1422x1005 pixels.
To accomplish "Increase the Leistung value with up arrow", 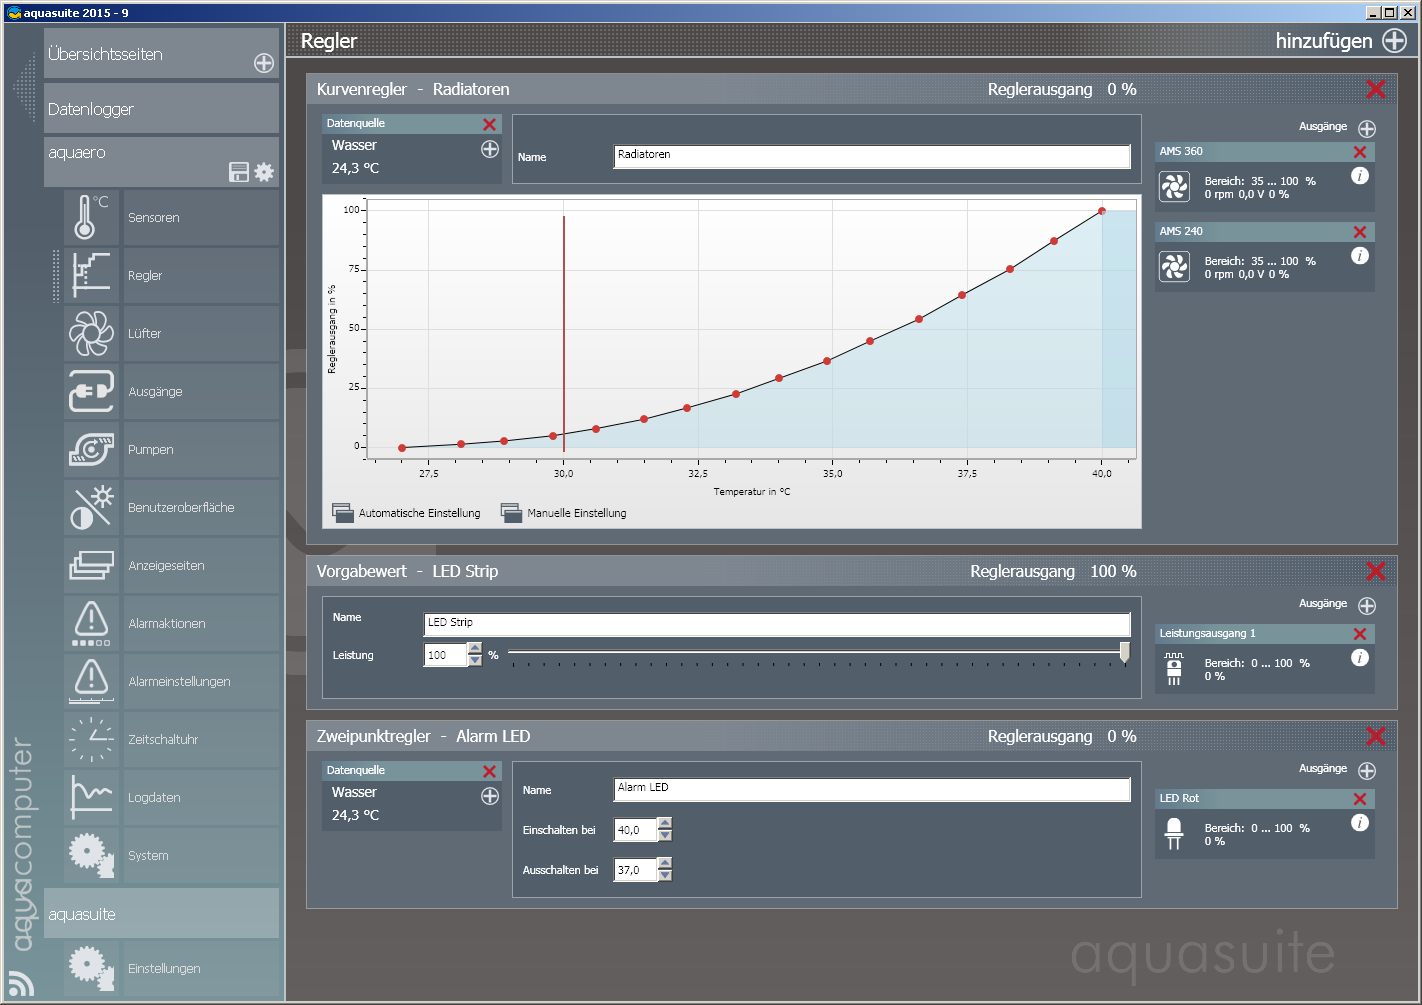I will (475, 648).
